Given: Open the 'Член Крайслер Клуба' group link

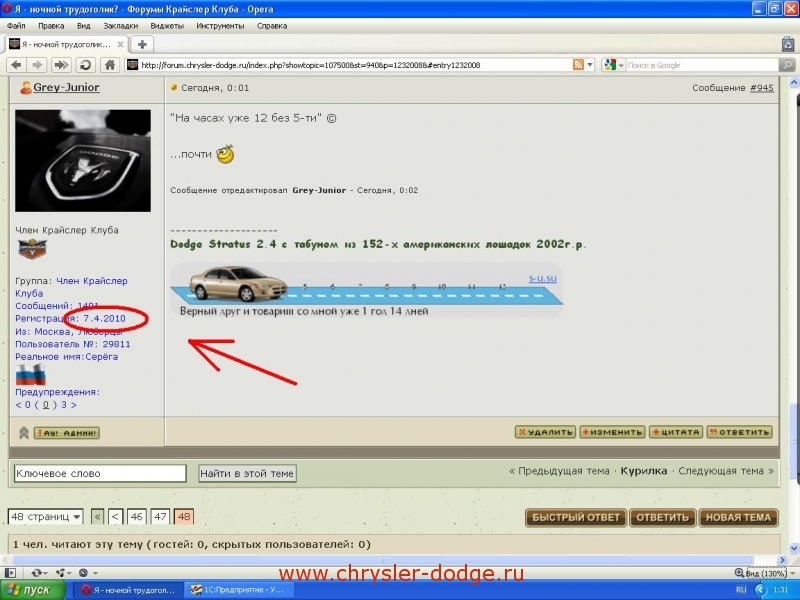Looking at the screenshot, I should click(71, 287).
